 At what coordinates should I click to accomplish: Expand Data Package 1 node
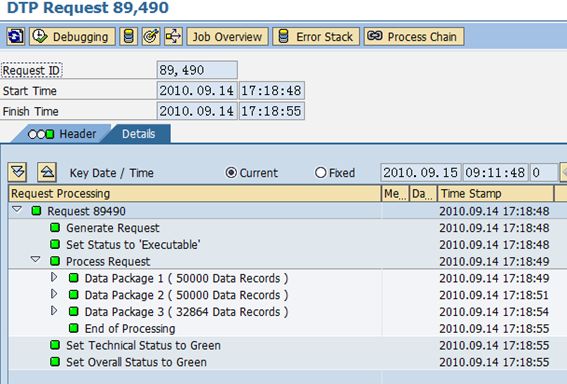(x=54, y=277)
